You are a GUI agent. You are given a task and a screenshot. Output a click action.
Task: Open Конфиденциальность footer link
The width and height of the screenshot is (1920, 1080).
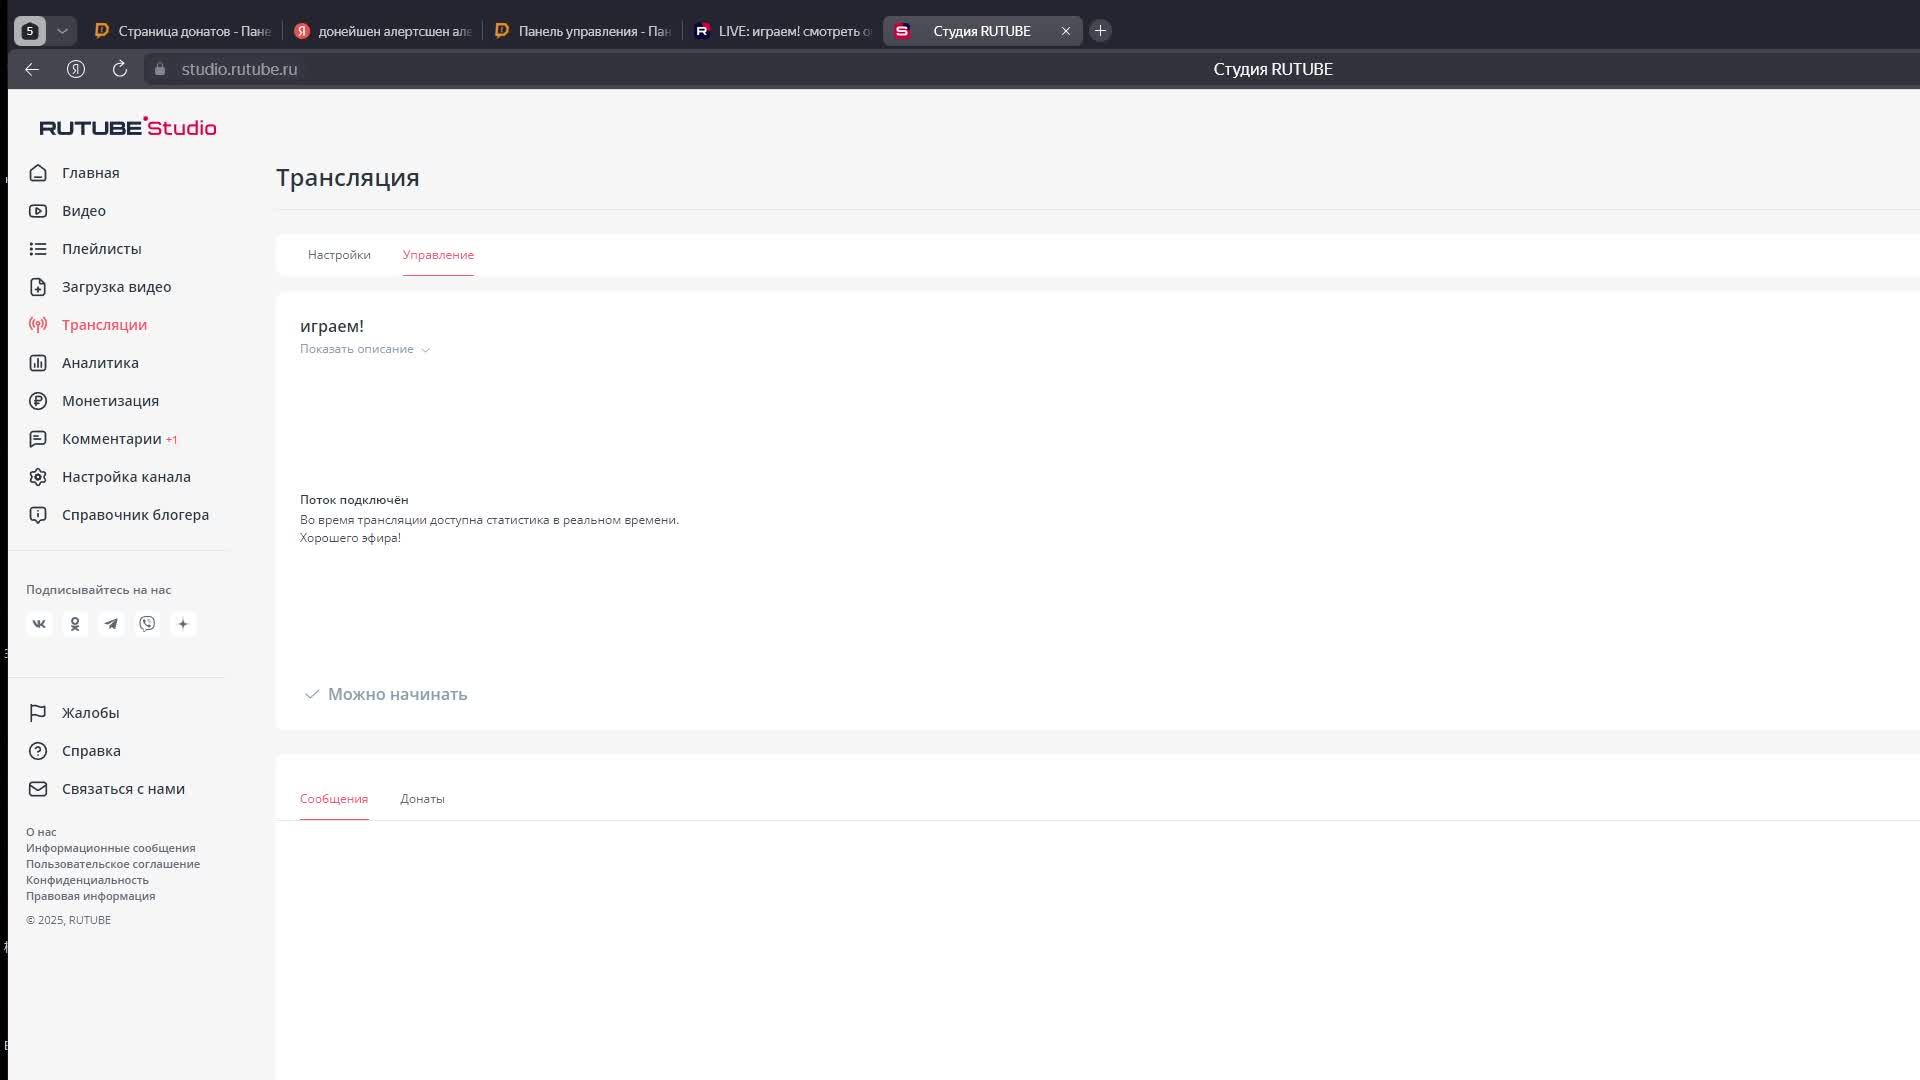(87, 880)
